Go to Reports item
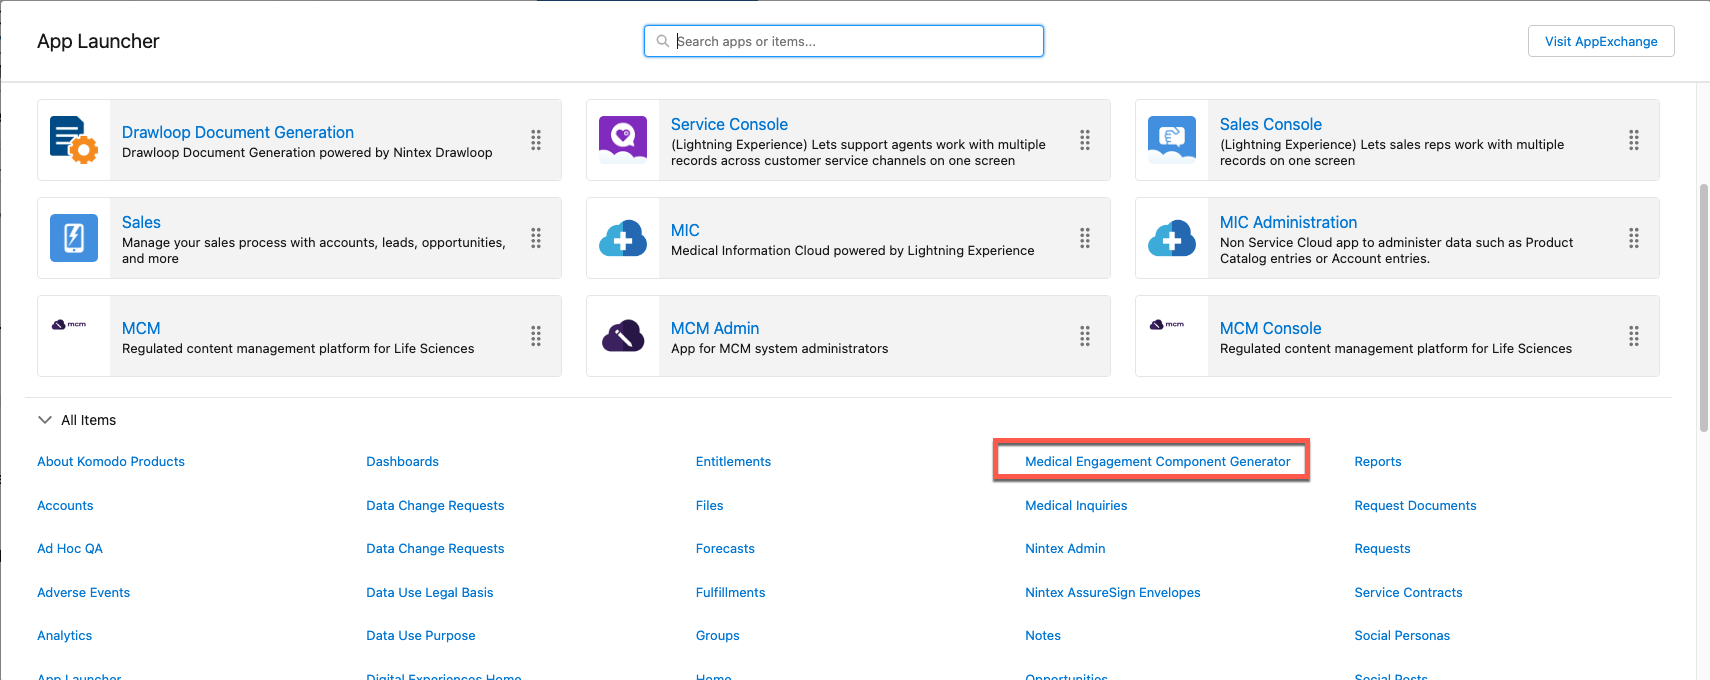 click(1377, 461)
